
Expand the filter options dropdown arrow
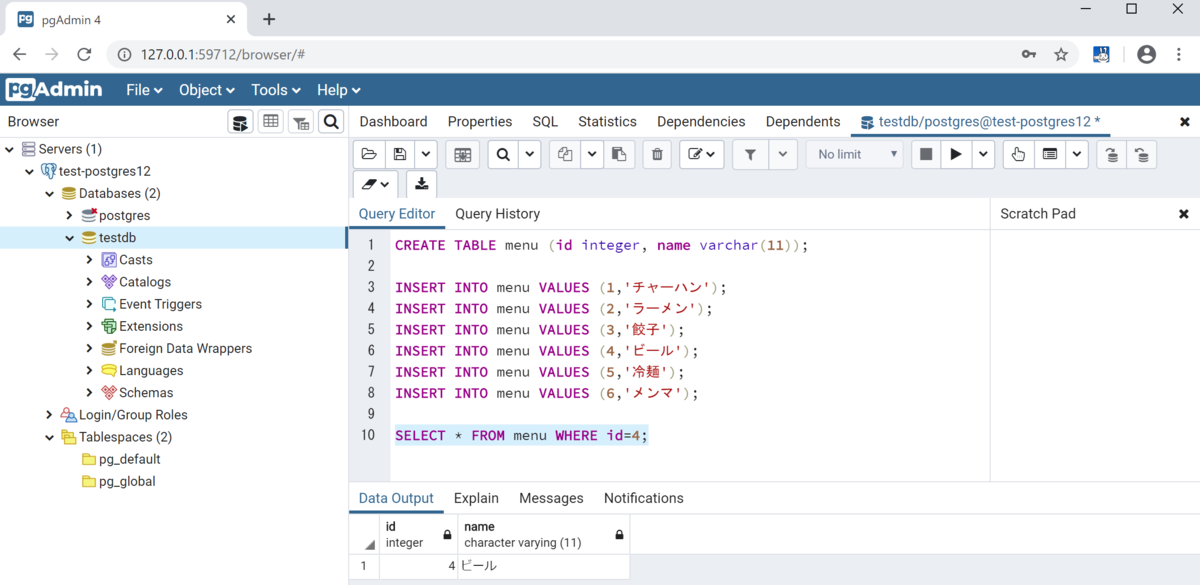pos(782,154)
